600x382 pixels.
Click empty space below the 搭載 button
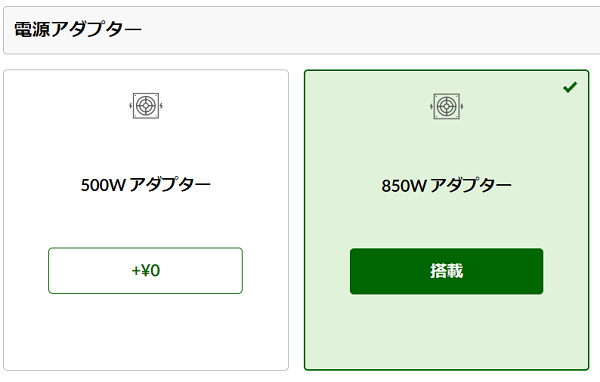click(447, 331)
